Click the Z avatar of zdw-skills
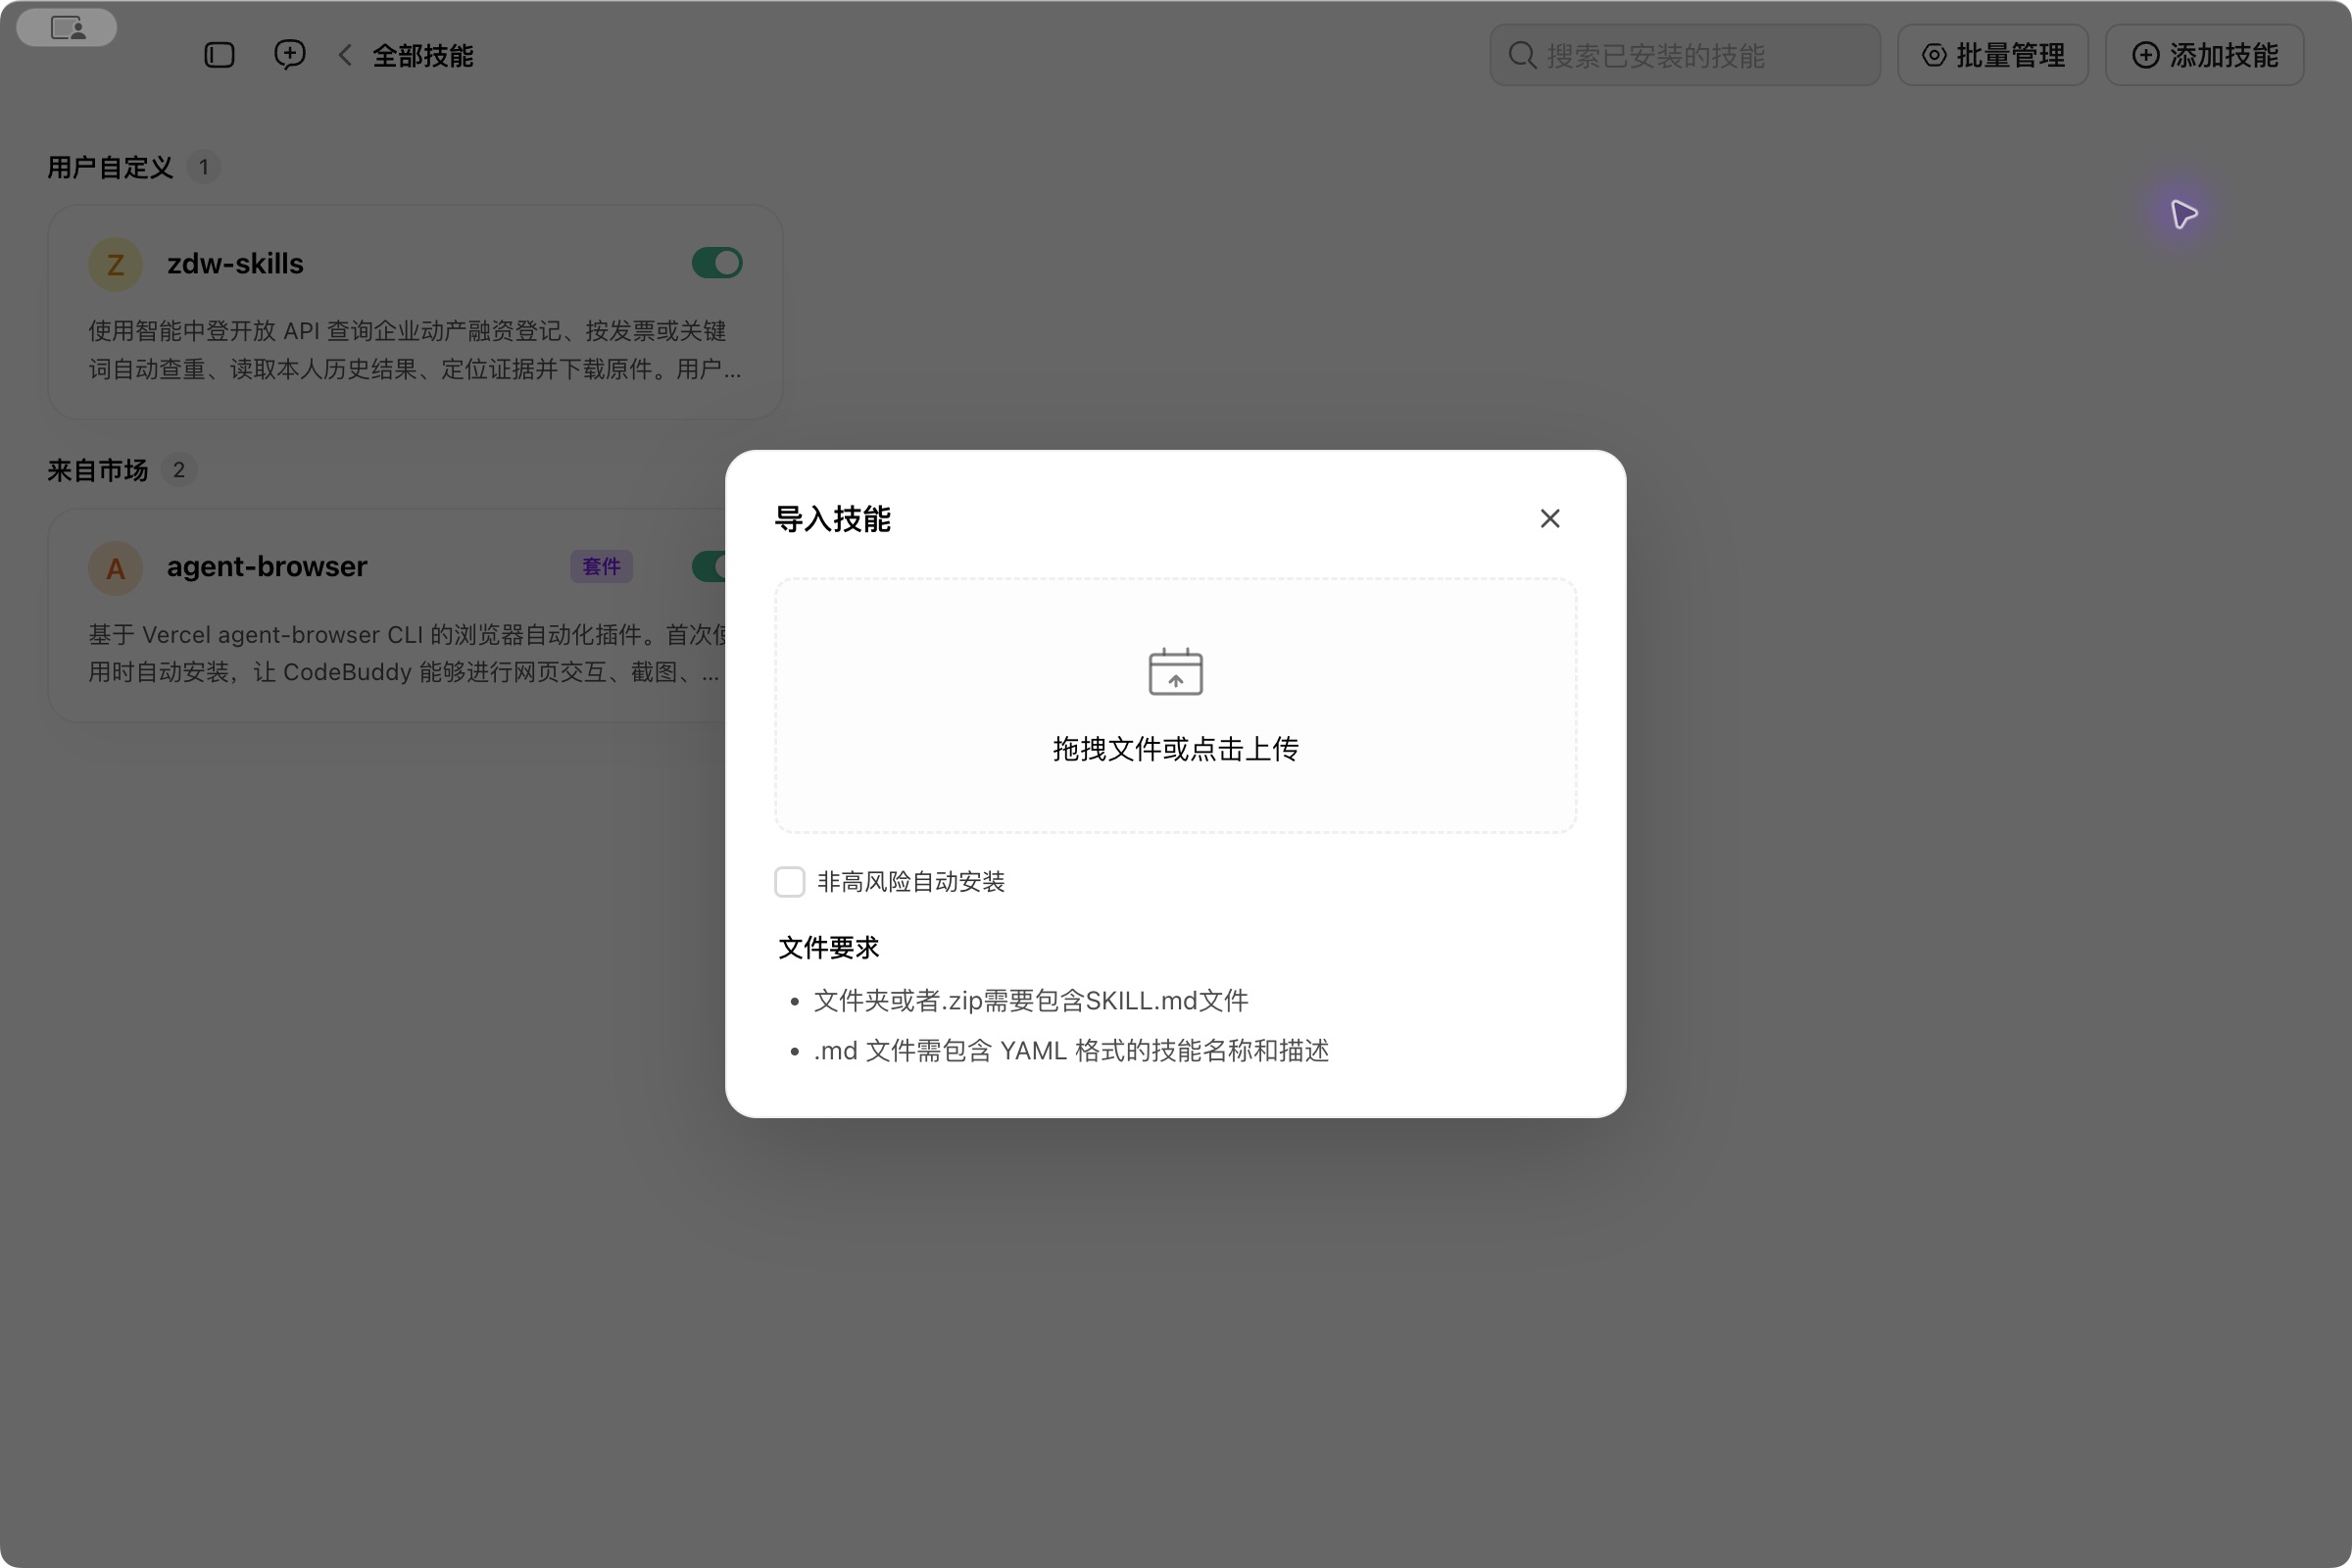Screen dimensions: 2352x1568 116,265
